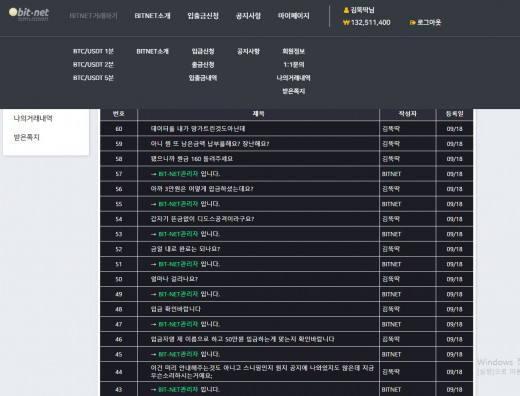This screenshot has width=520, height=396.
Task: Click the number cell 54
Action: point(119,219)
